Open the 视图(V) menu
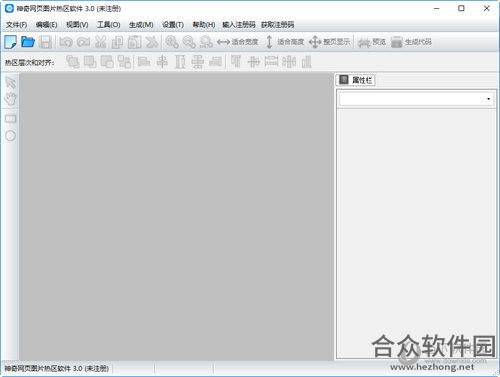This screenshot has width=500, height=377. tap(77, 25)
